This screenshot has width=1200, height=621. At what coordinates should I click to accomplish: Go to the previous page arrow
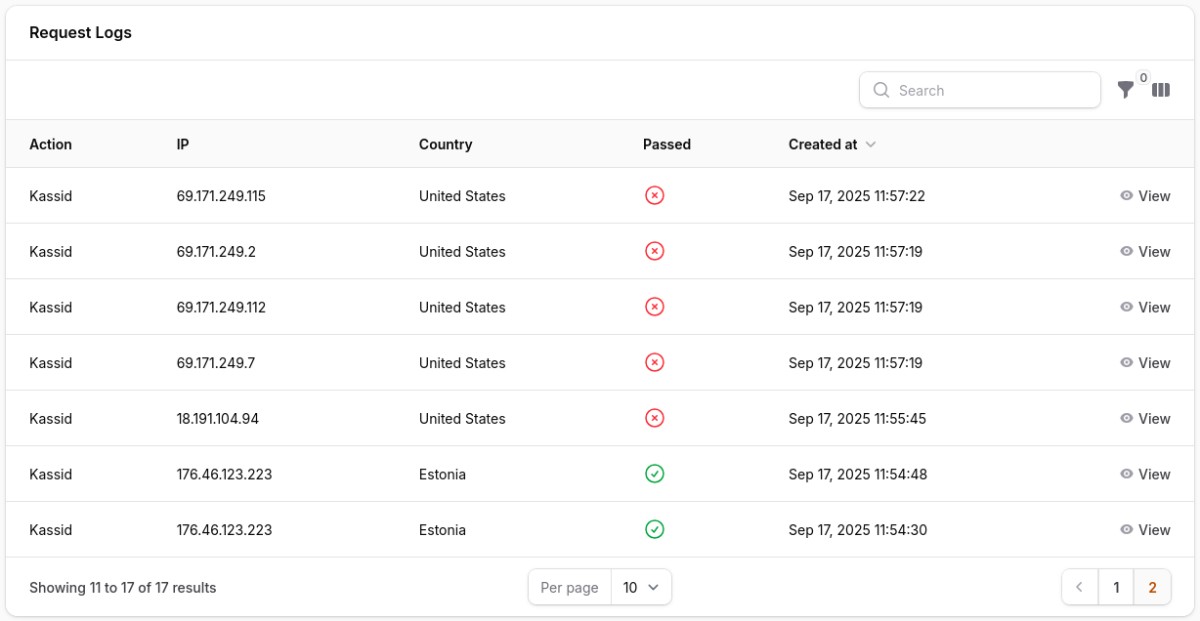pos(1080,588)
